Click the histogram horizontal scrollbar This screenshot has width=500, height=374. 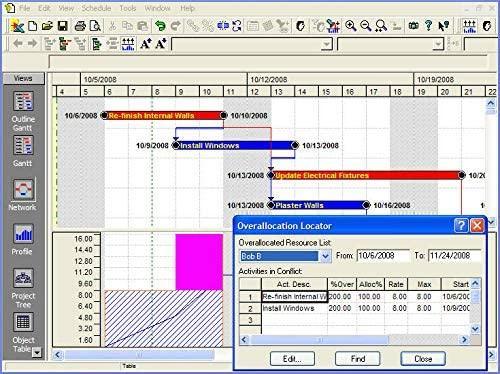[140, 355]
